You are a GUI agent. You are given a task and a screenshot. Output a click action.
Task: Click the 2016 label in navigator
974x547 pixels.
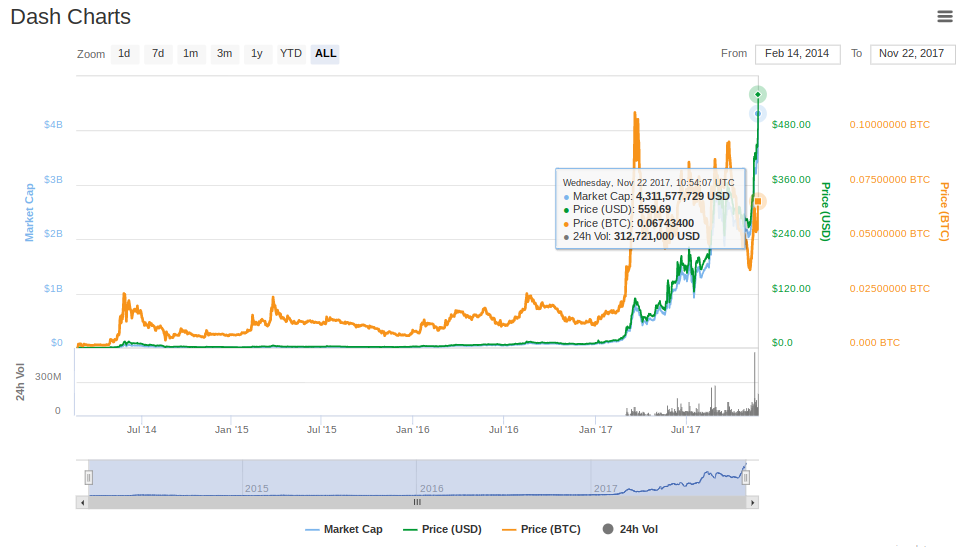pyautogui.click(x=432, y=489)
